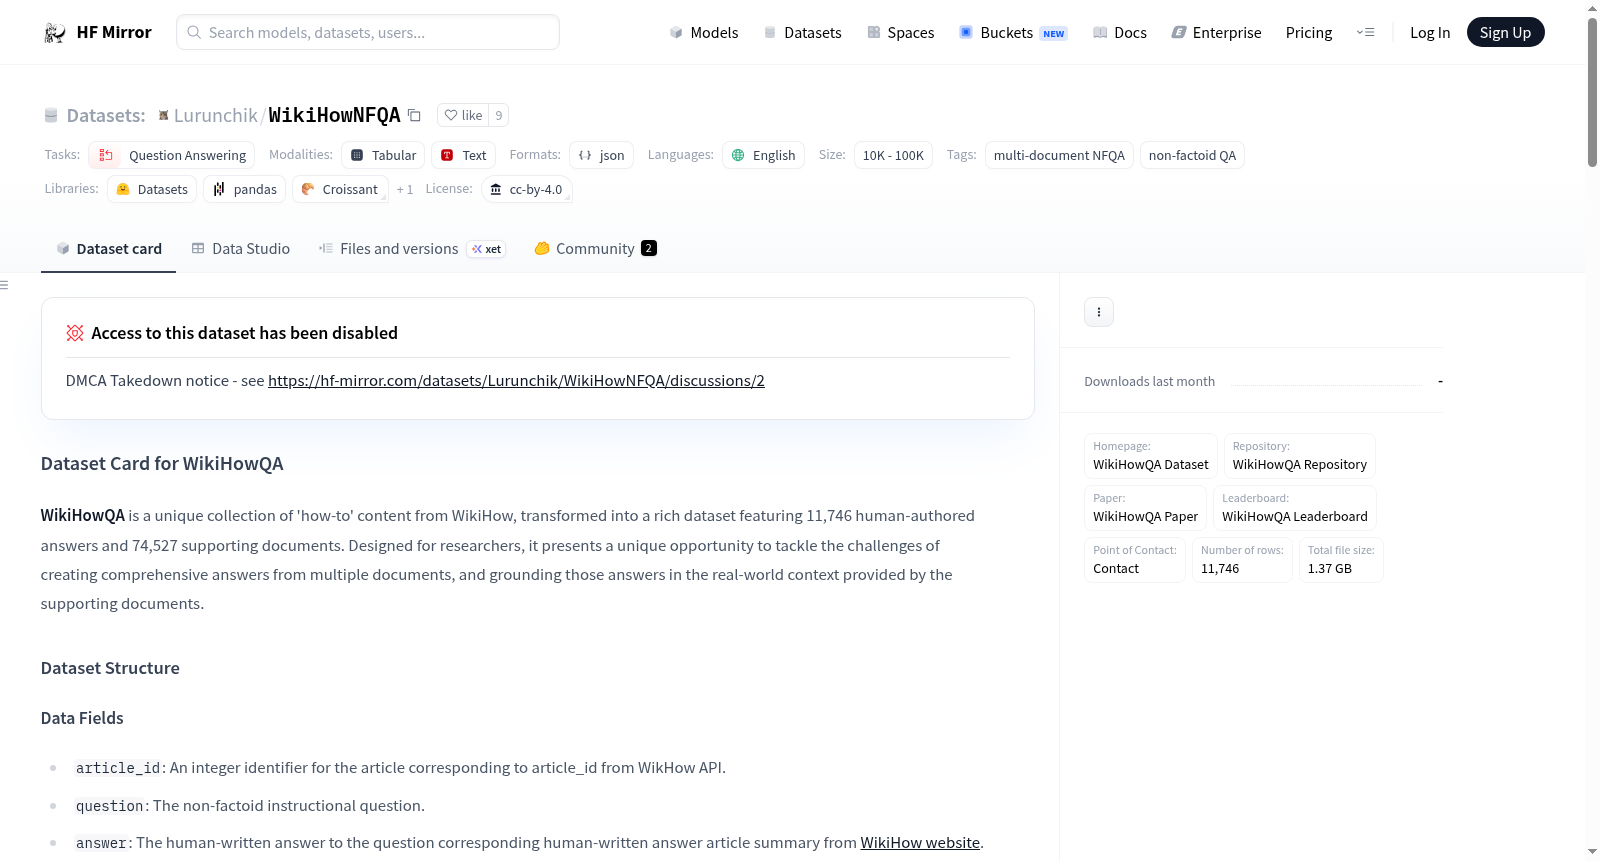Click the 10K - 100K size tag
Screen dimensions: 1600x861
893,155
